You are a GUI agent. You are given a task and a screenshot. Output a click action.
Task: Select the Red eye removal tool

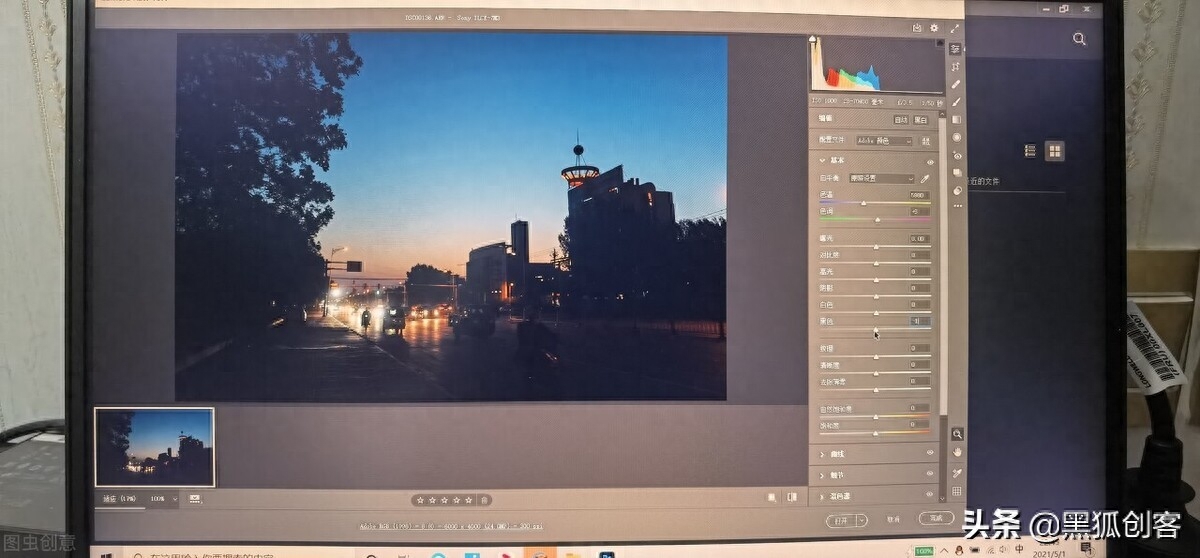tap(956, 155)
